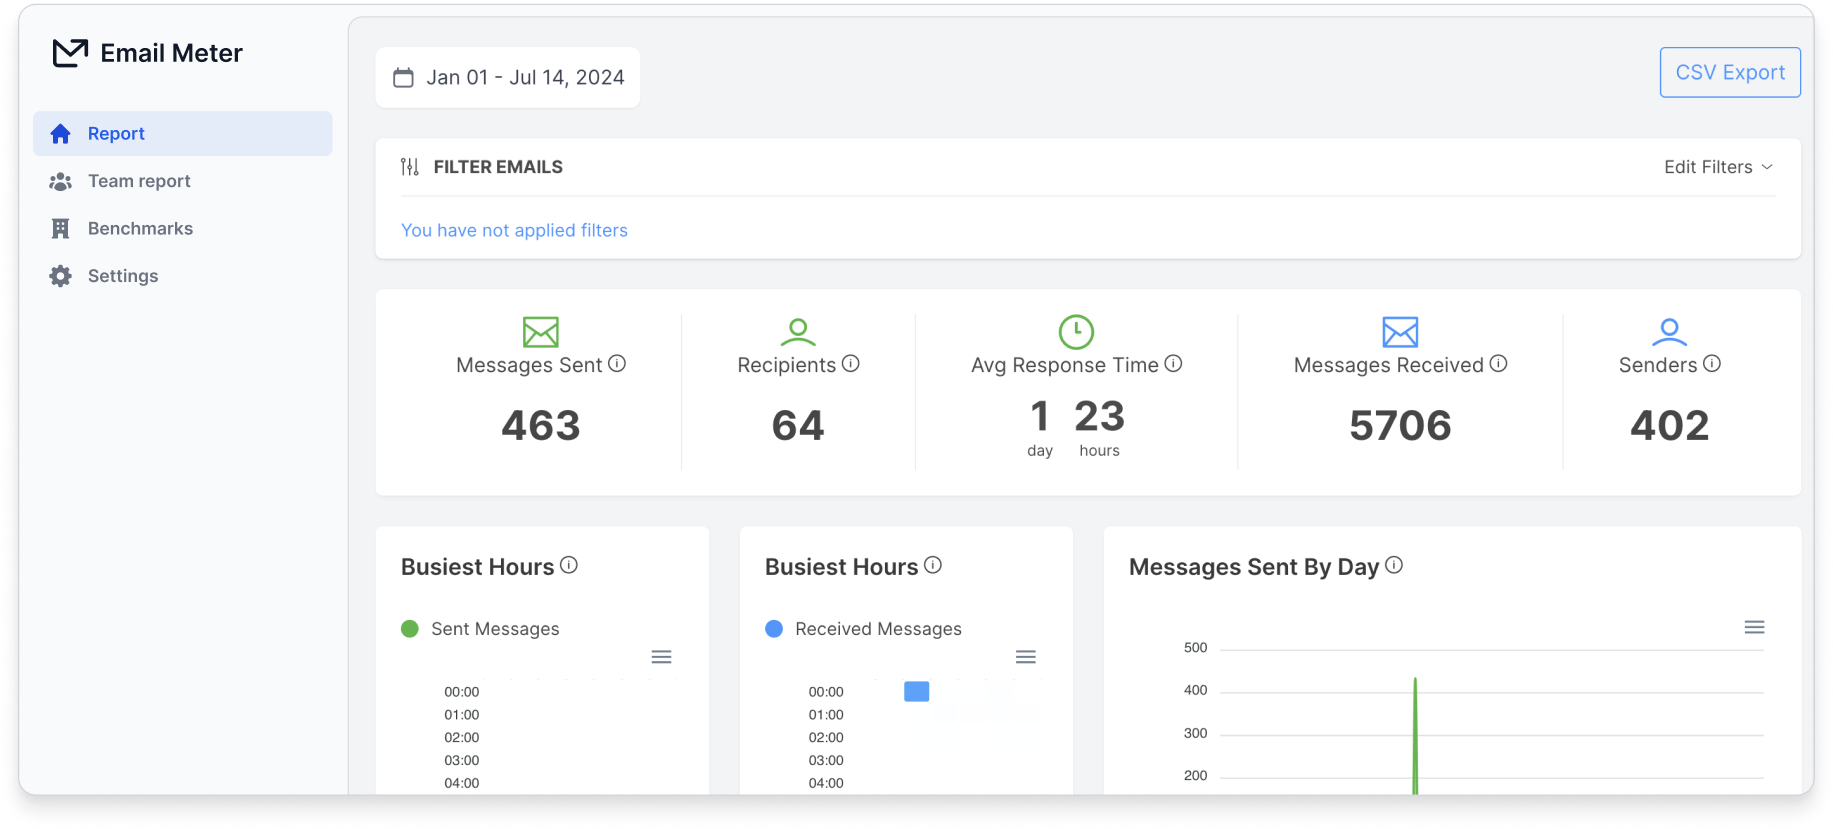Click the 01:00 label in Received Messages chart
The height and width of the screenshot is (829, 1833).
tap(826, 715)
